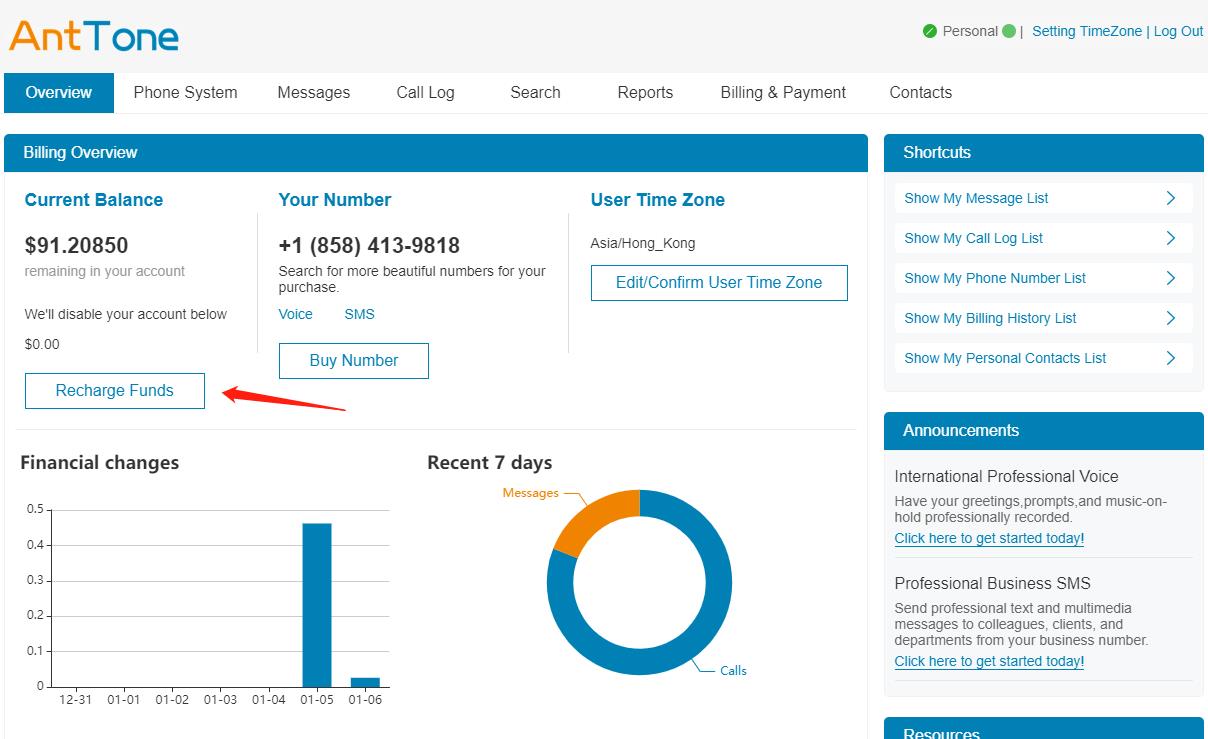
Task: Click Setting TimeZone link
Action: 1086,31
